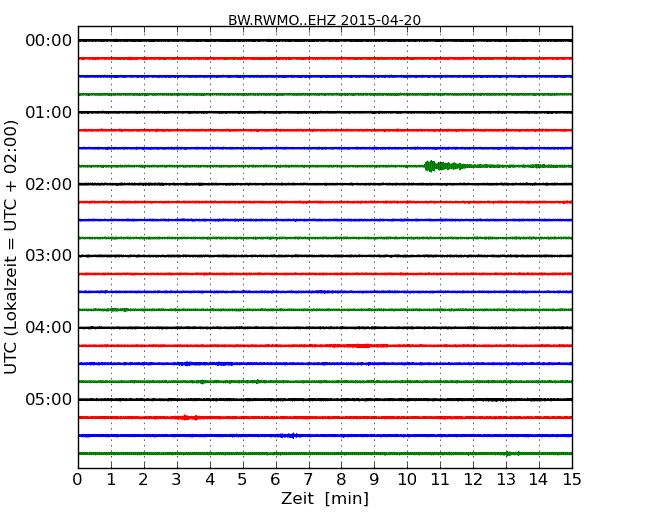Screen dimensions: 650x520
Task: Click the UTC Lokalzeit vertical axis label
Action: pos(11,247)
